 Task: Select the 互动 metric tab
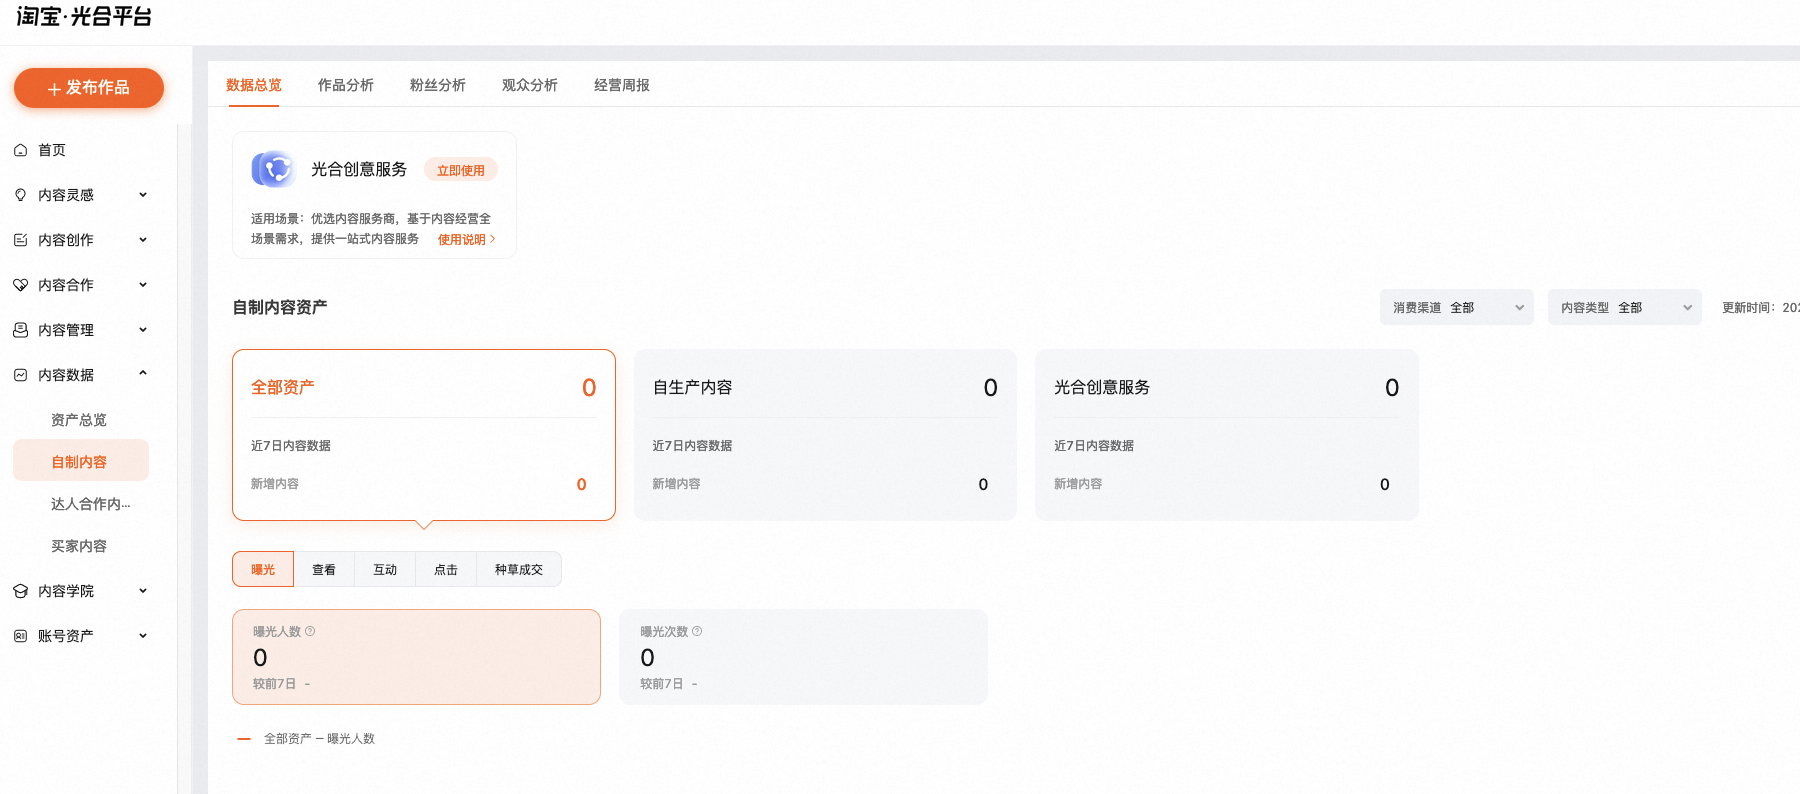pyautogui.click(x=385, y=569)
